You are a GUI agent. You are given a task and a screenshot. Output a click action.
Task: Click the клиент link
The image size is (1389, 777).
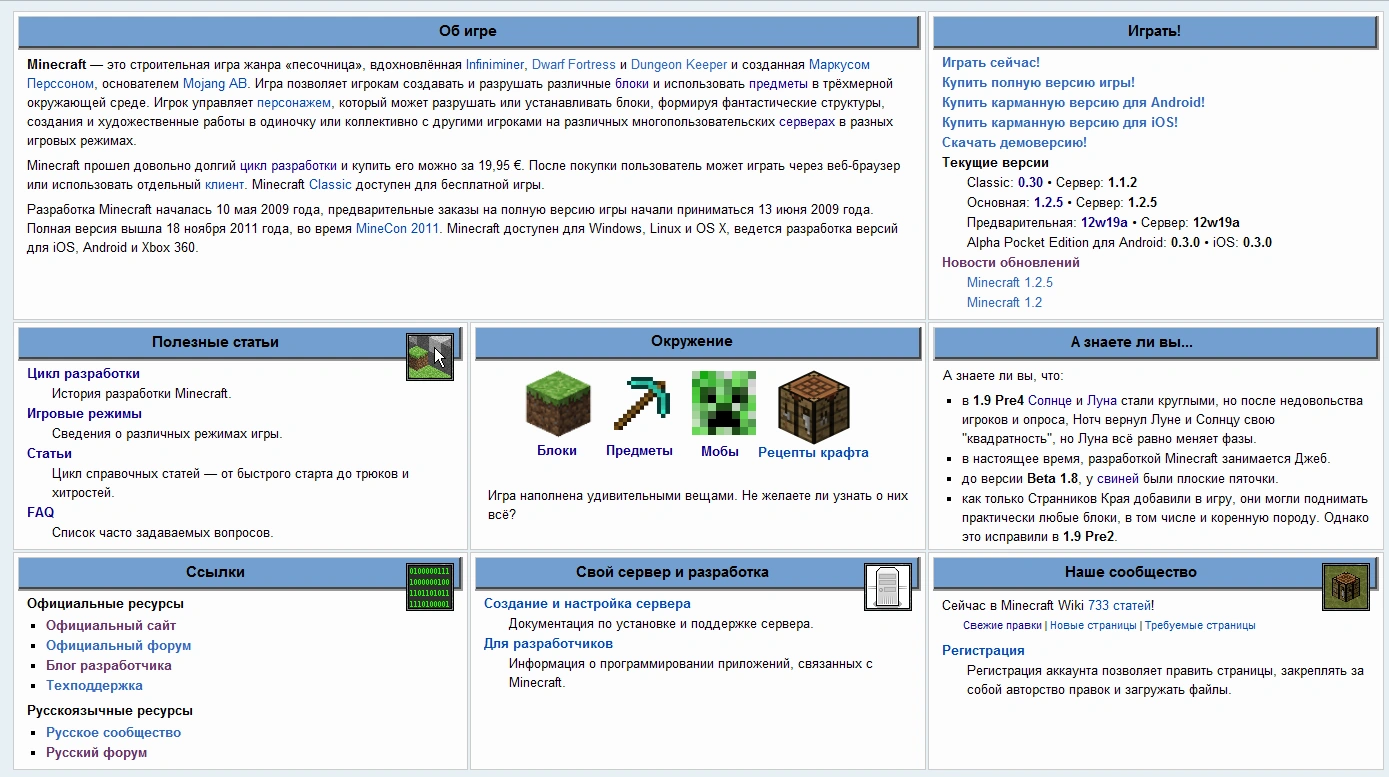coord(224,185)
